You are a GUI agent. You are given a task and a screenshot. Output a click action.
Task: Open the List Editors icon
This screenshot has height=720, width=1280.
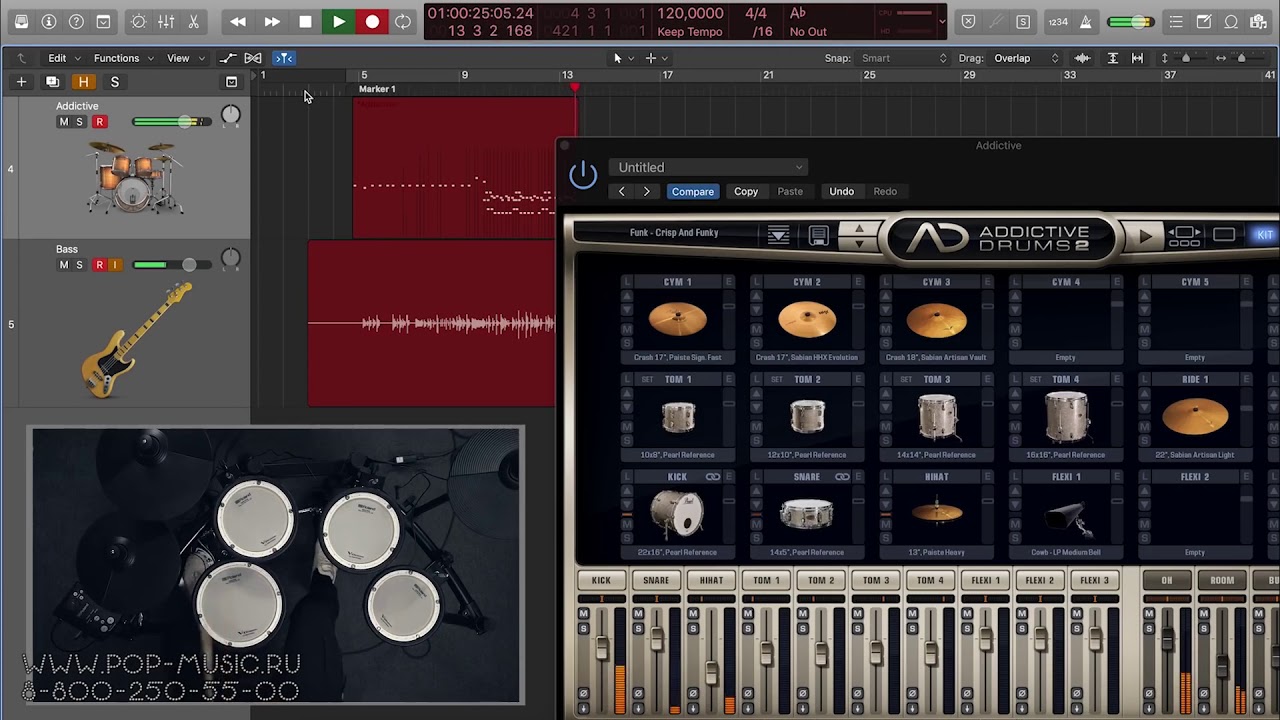(x=1176, y=21)
